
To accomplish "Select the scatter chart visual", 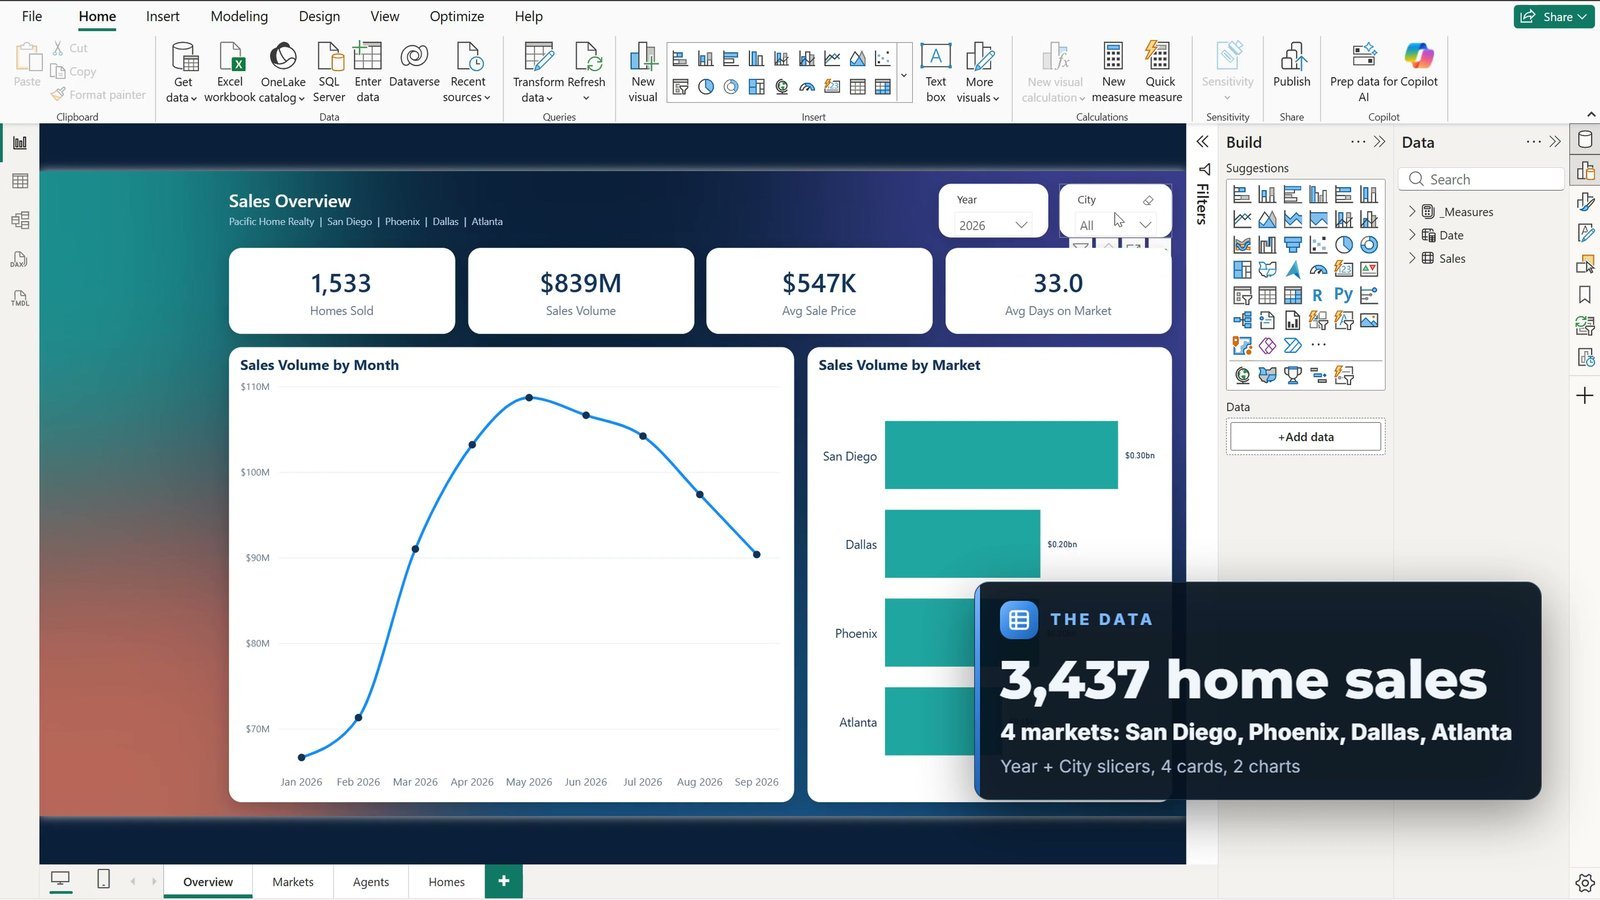I will pyautogui.click(x=1318, y=244).
